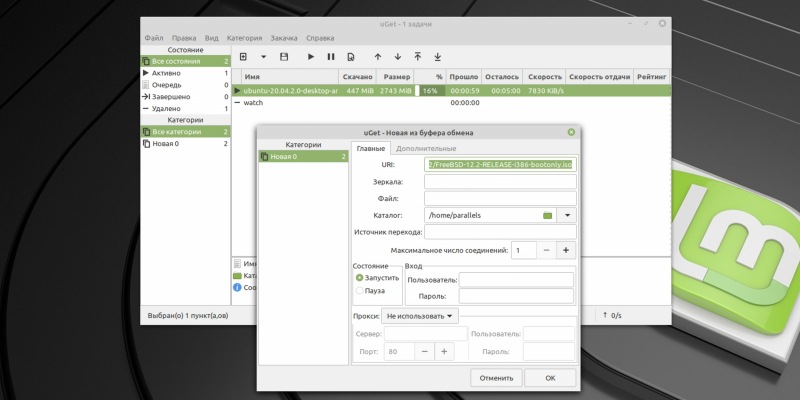Open the Файл menu
Viewport: 800px width, 400px height.
tap(154, 38)
